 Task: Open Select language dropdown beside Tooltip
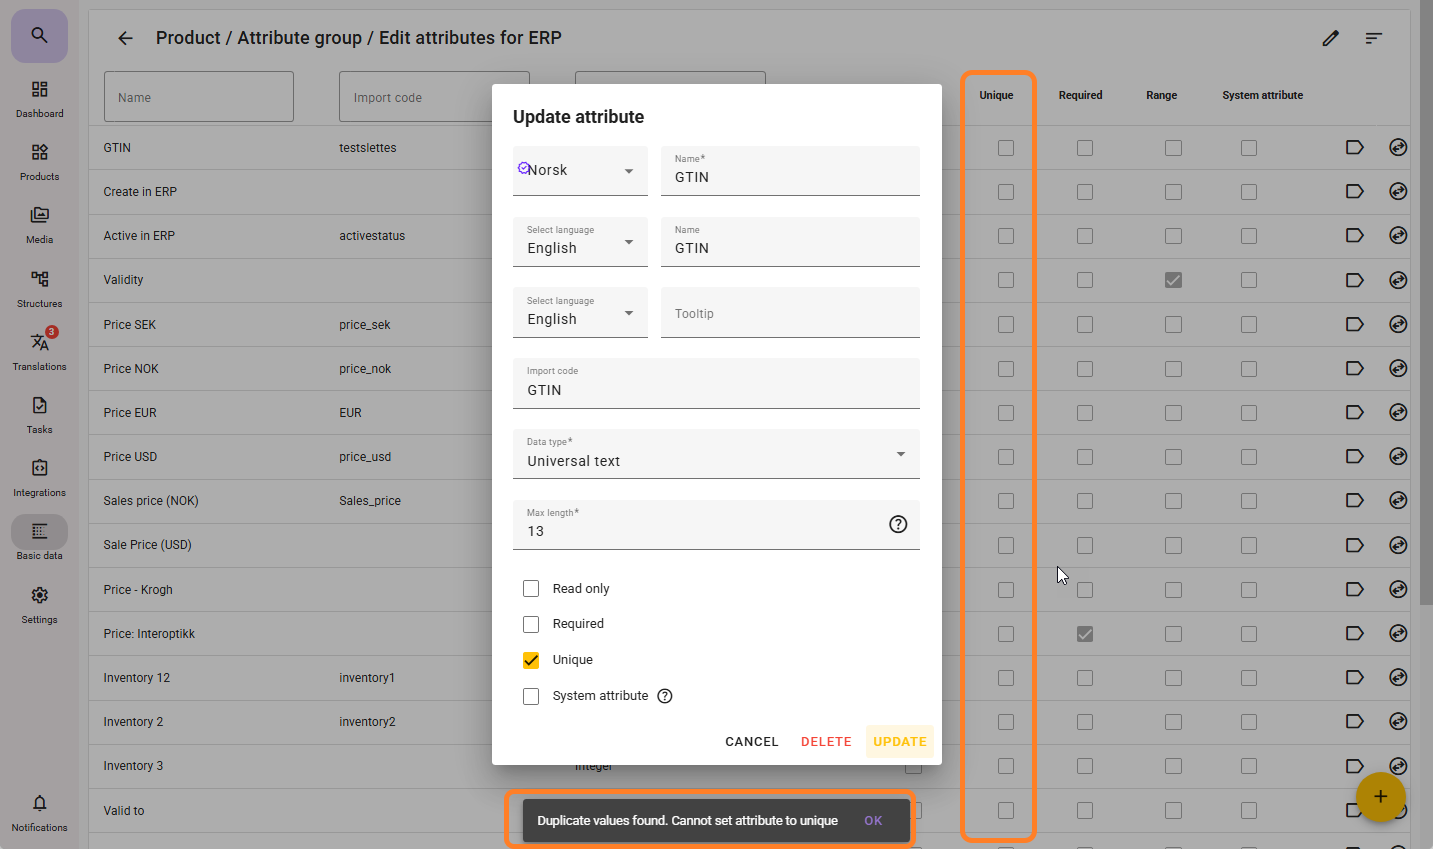(580, 313)
